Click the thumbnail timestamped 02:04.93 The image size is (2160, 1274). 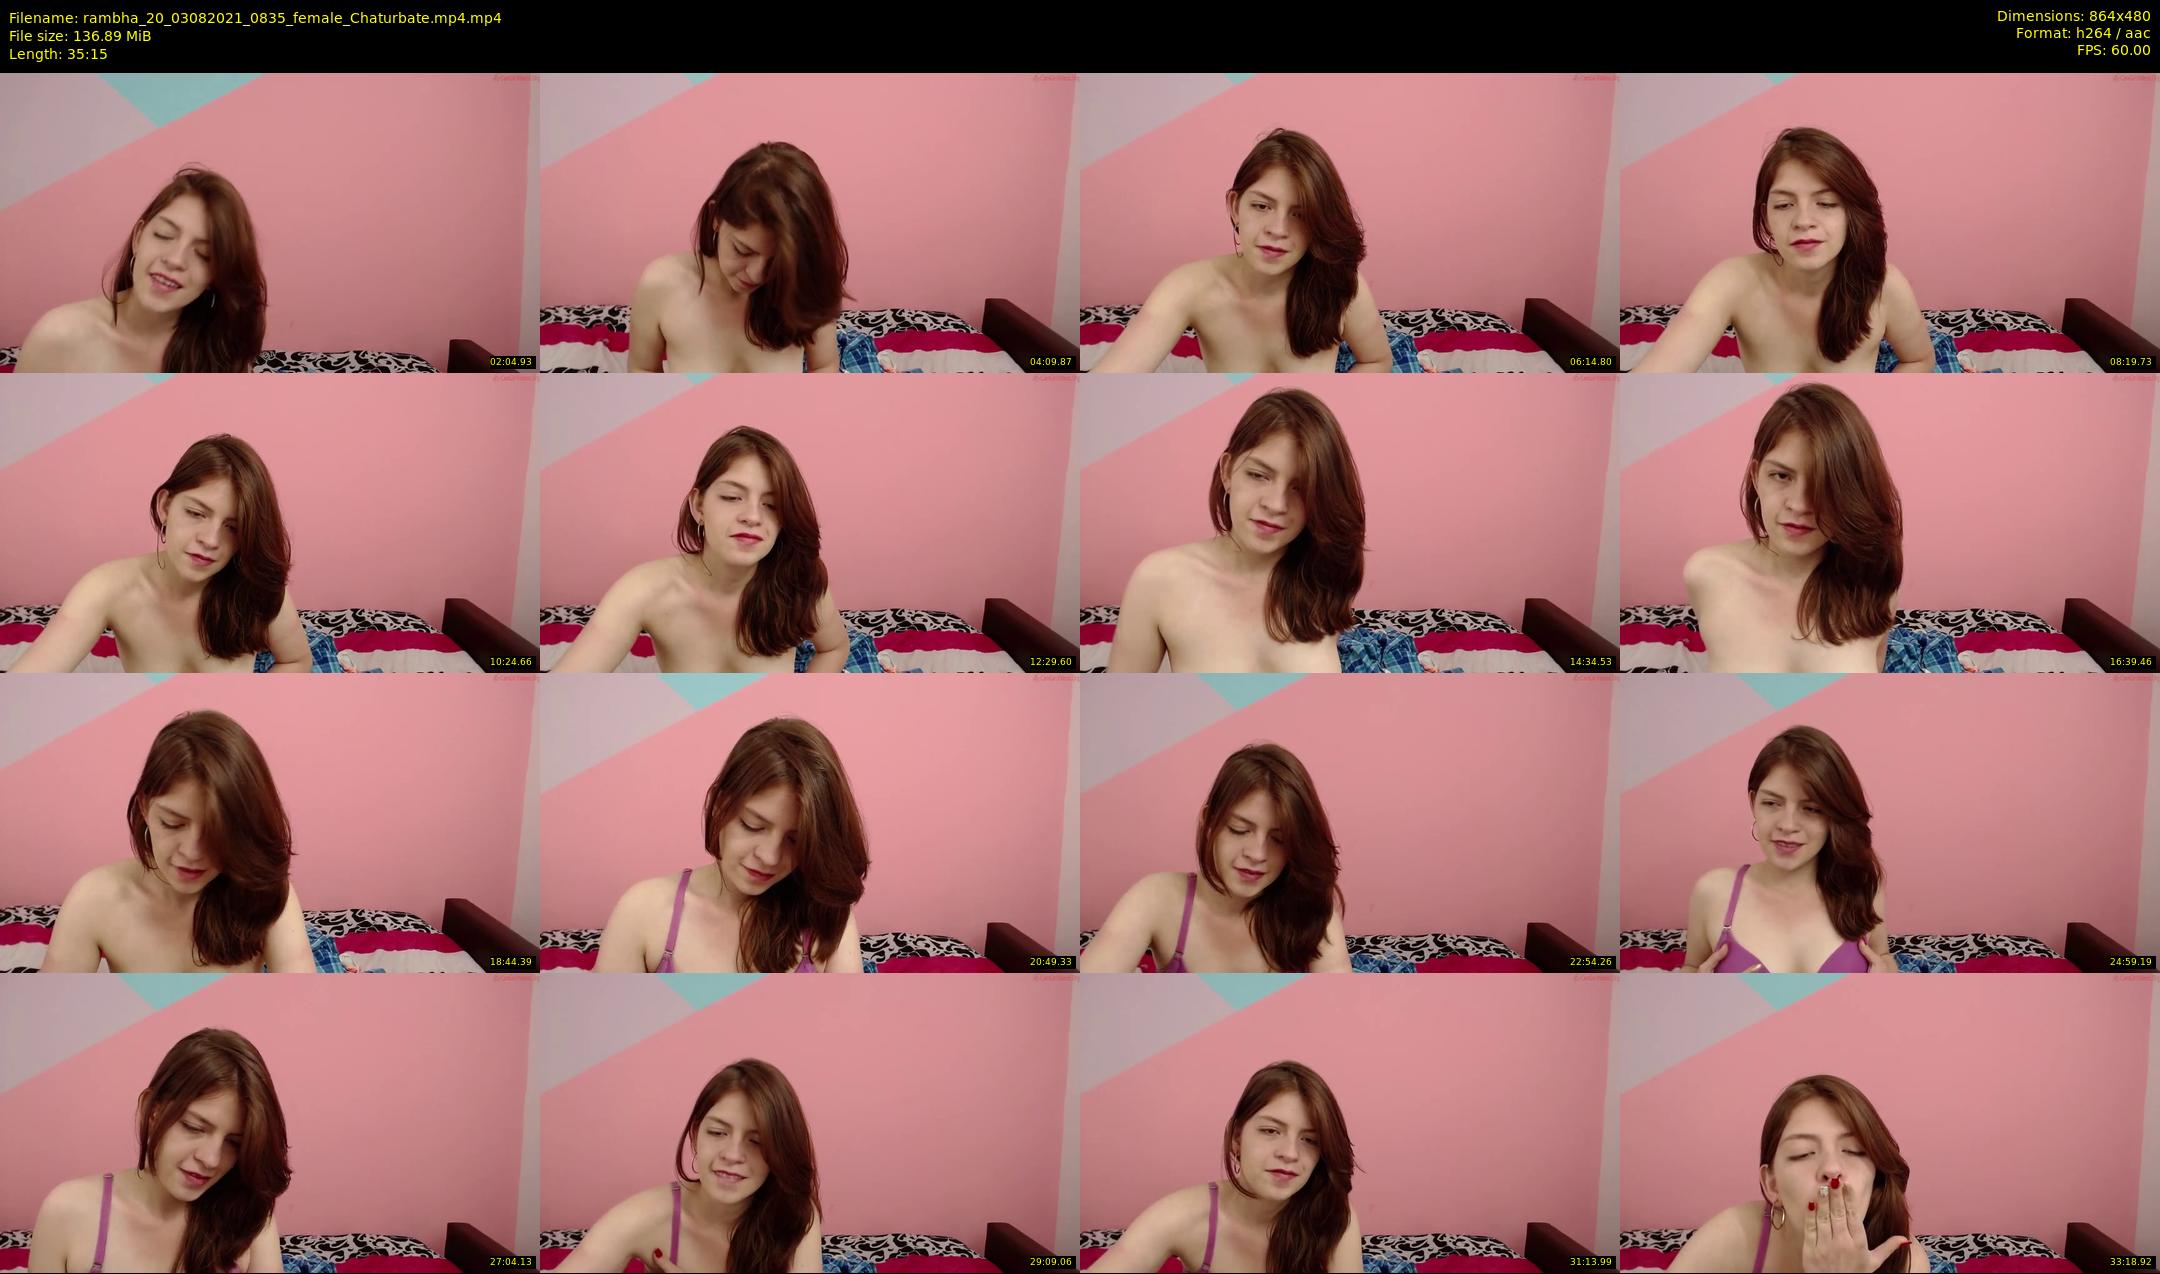click(270, 222)
